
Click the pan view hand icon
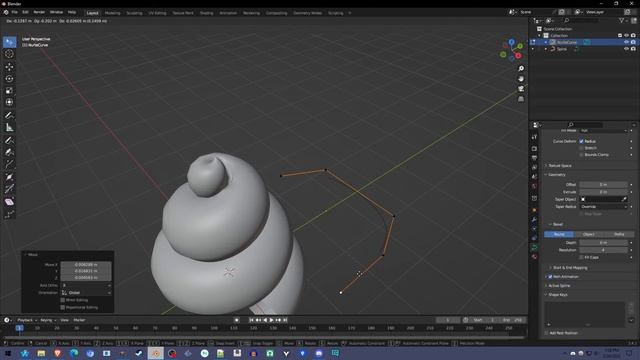point(521,79)
